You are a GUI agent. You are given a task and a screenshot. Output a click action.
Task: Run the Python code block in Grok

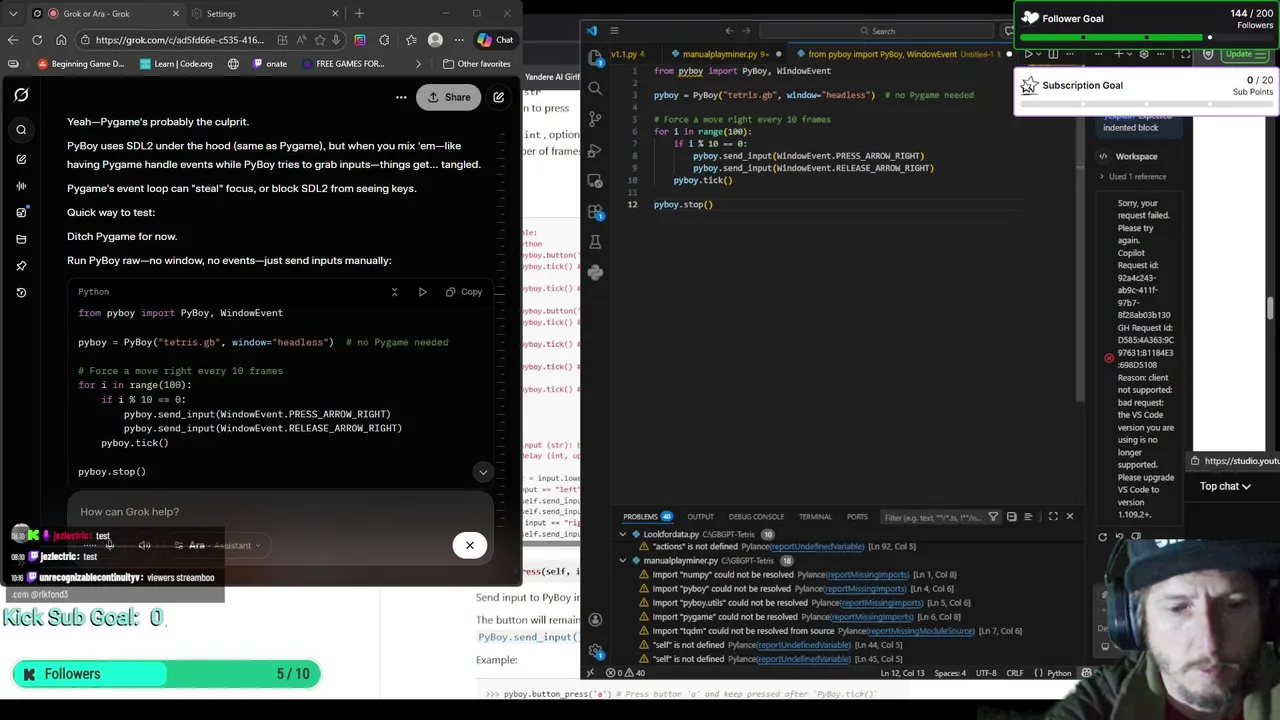422,292
